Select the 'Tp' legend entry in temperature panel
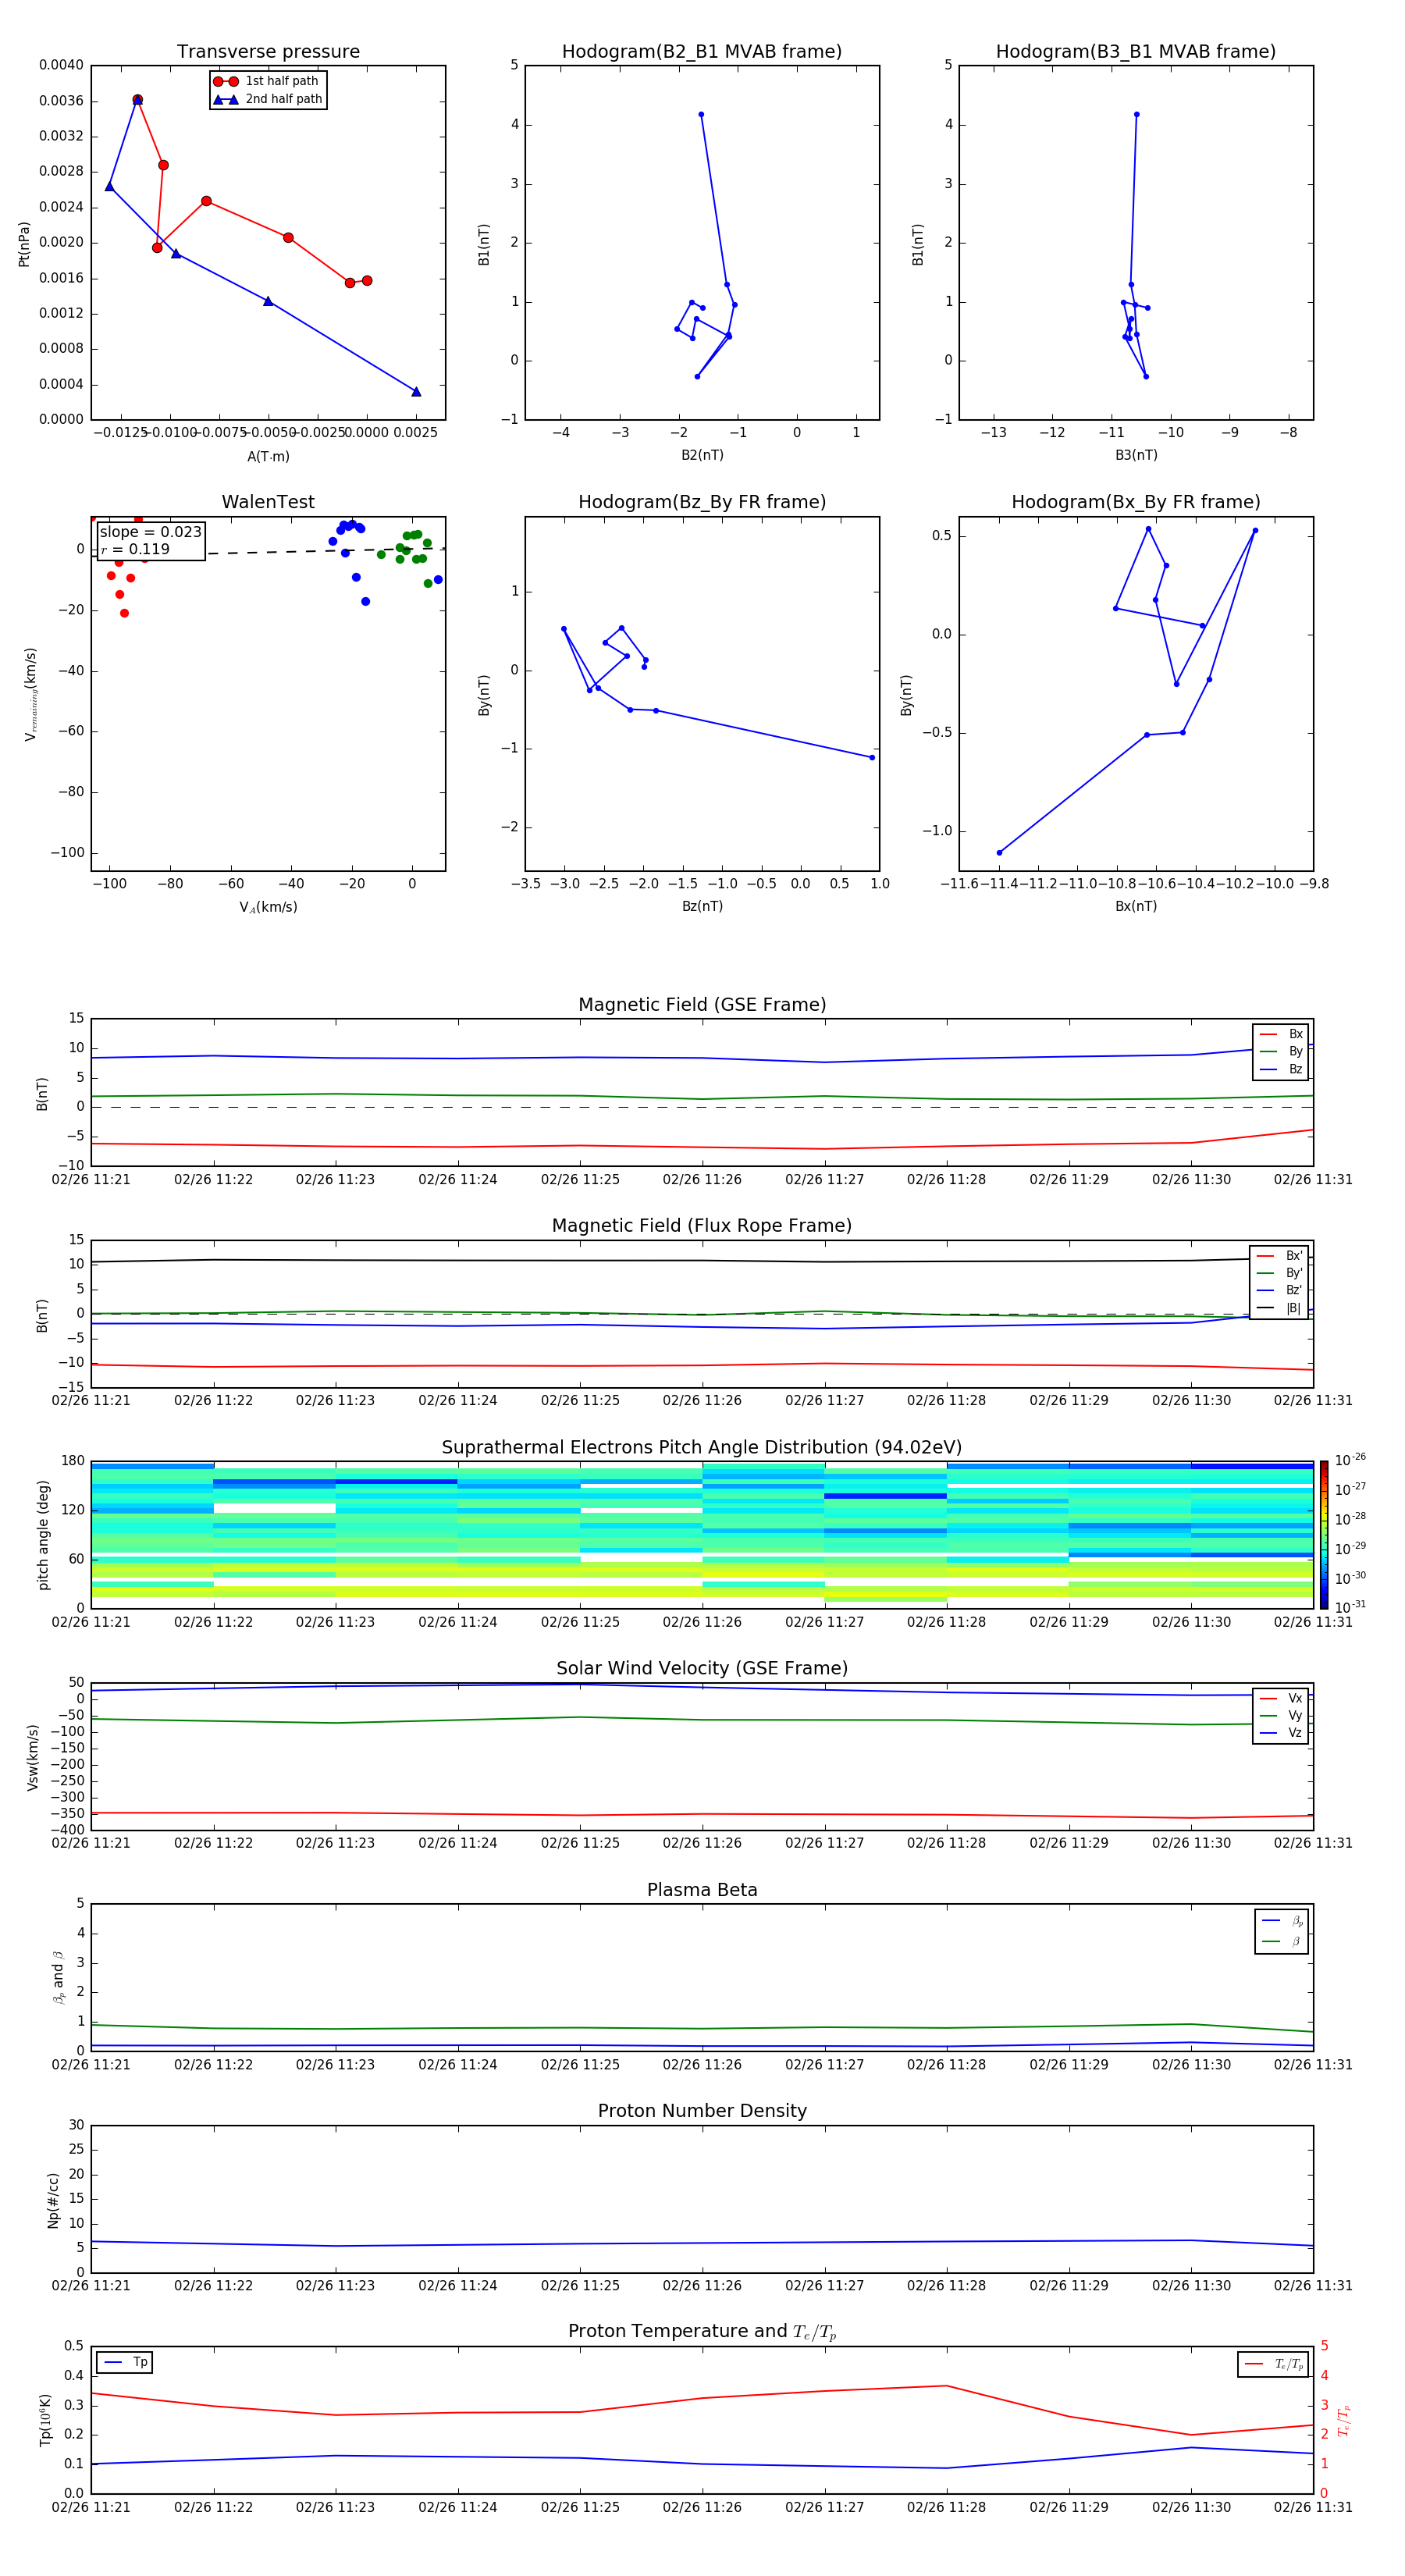 (125, 2362)
